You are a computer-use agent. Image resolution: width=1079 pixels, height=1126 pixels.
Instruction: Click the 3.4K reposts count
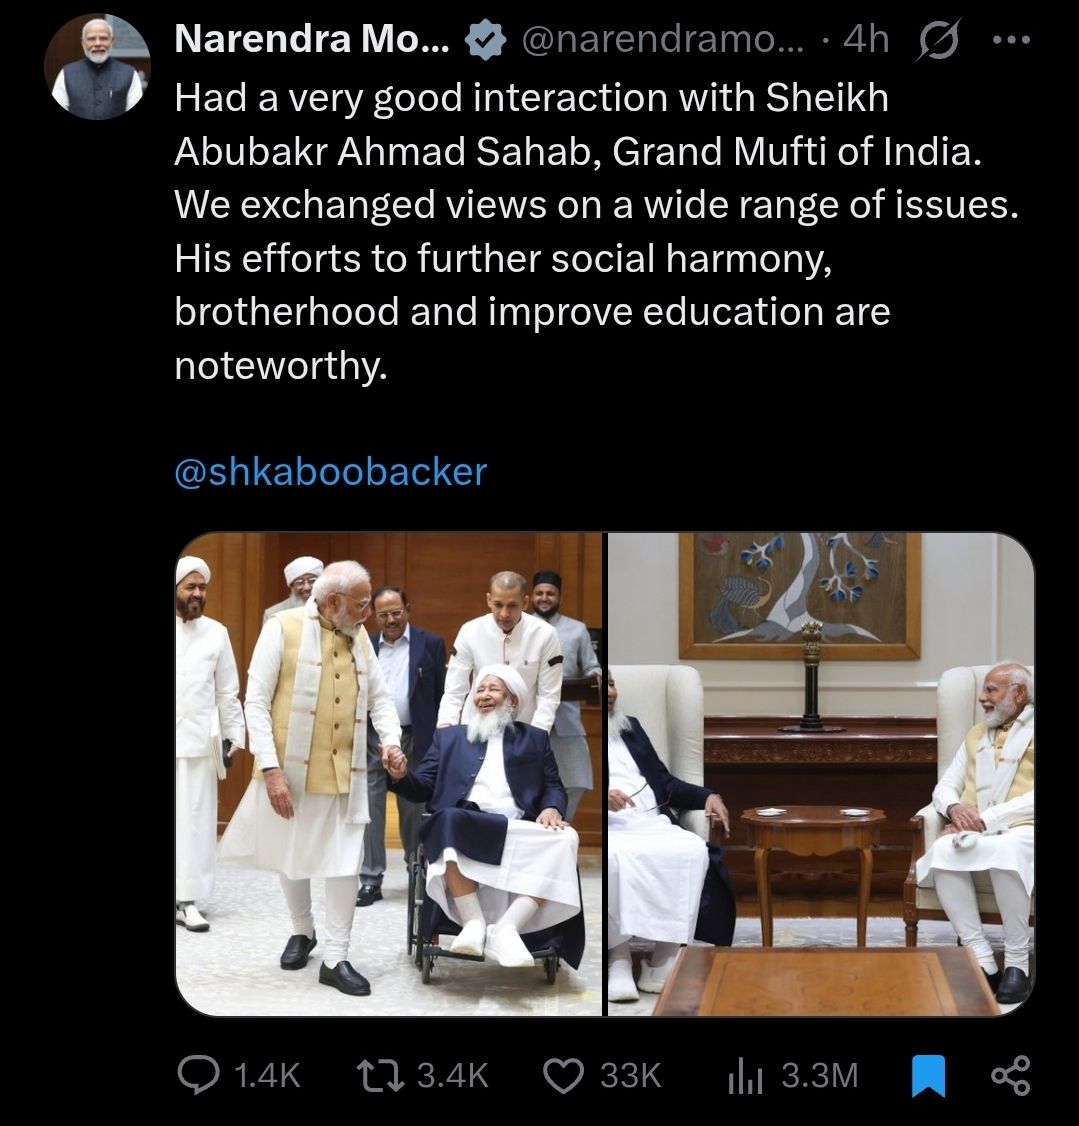(452, 1076)
